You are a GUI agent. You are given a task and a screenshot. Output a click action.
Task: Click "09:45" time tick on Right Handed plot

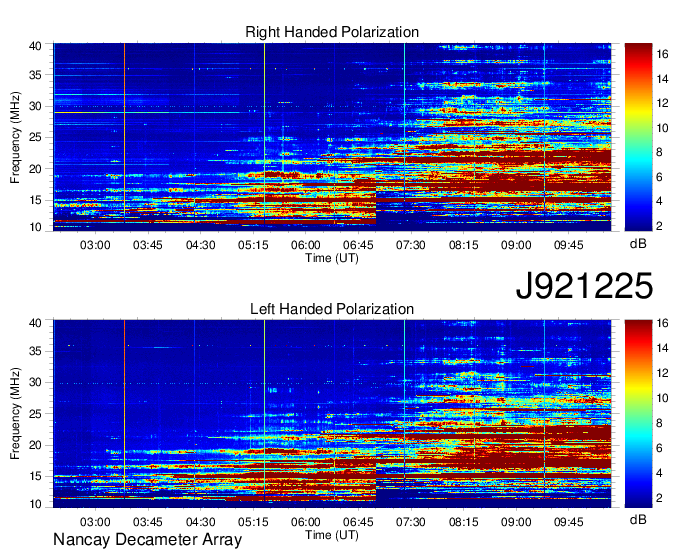569,245
